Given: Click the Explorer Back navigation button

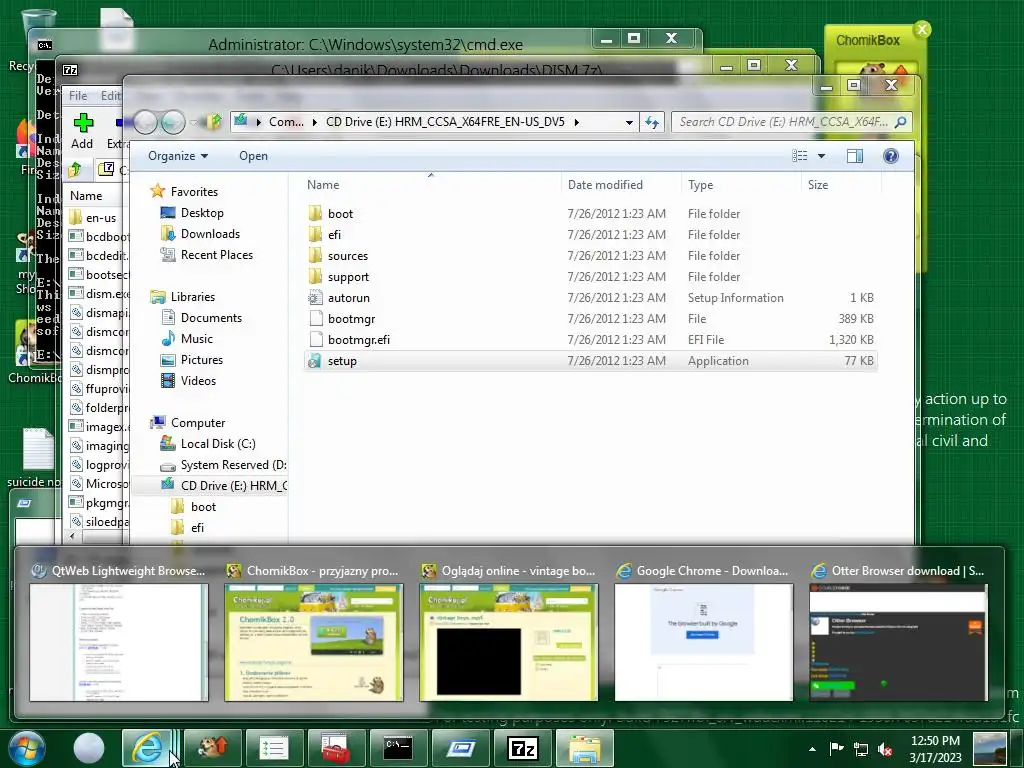Looking at the screenshot, I should coord(146,121).
